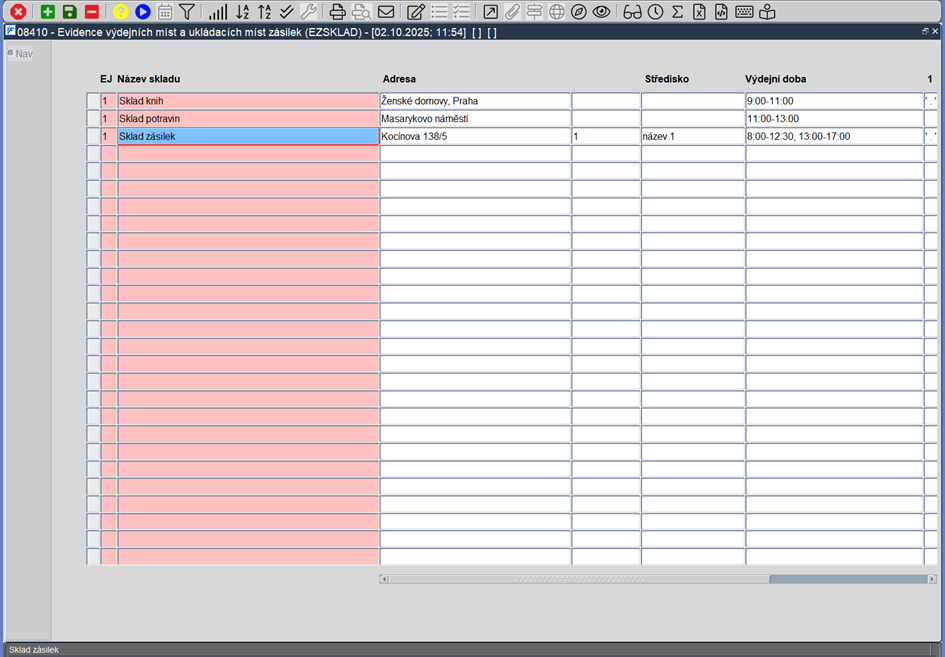Click address 'Kocínova 138/5'
Image resolution: width=945 pixels, height=657 pixels.
pyautogui.click(x=475, y=136)
